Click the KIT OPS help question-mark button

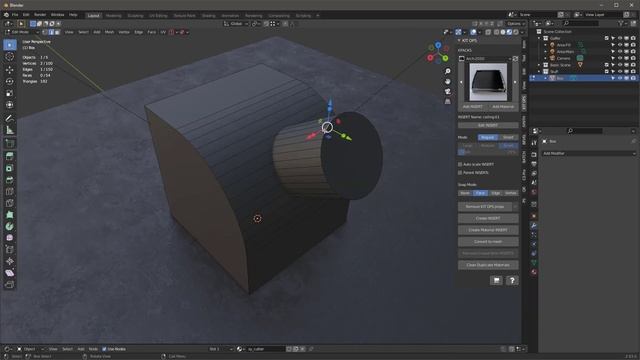pyautogui.click(x=512, y=280)
